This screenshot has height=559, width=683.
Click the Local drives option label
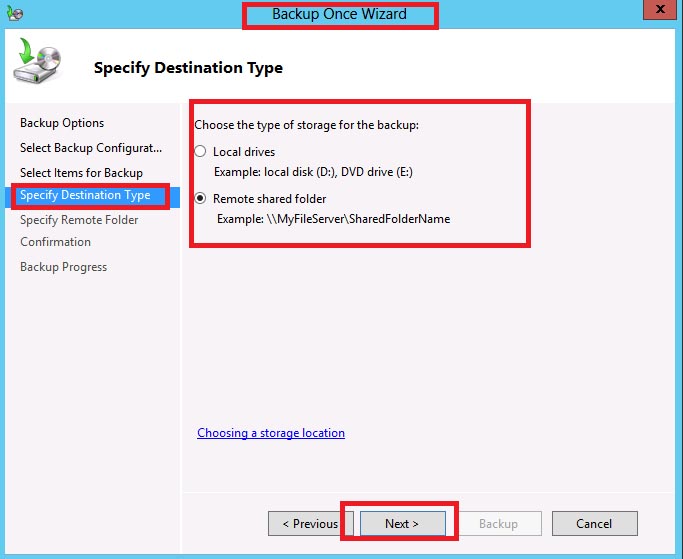coord(244,152)
